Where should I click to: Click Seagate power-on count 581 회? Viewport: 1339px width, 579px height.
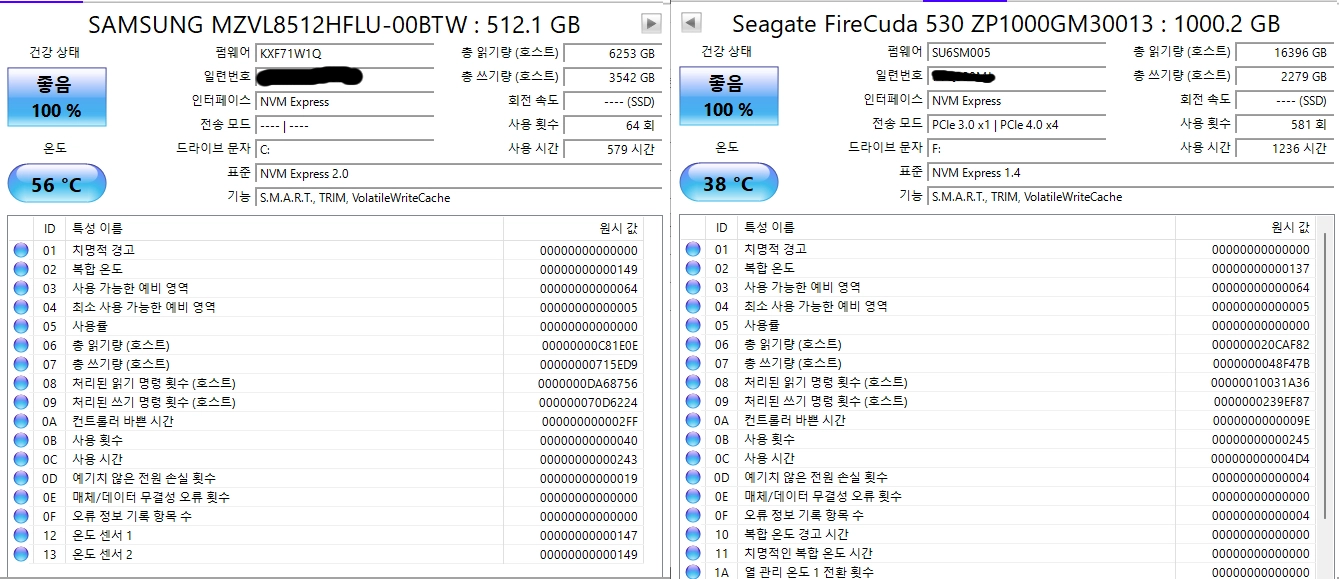1284,125
